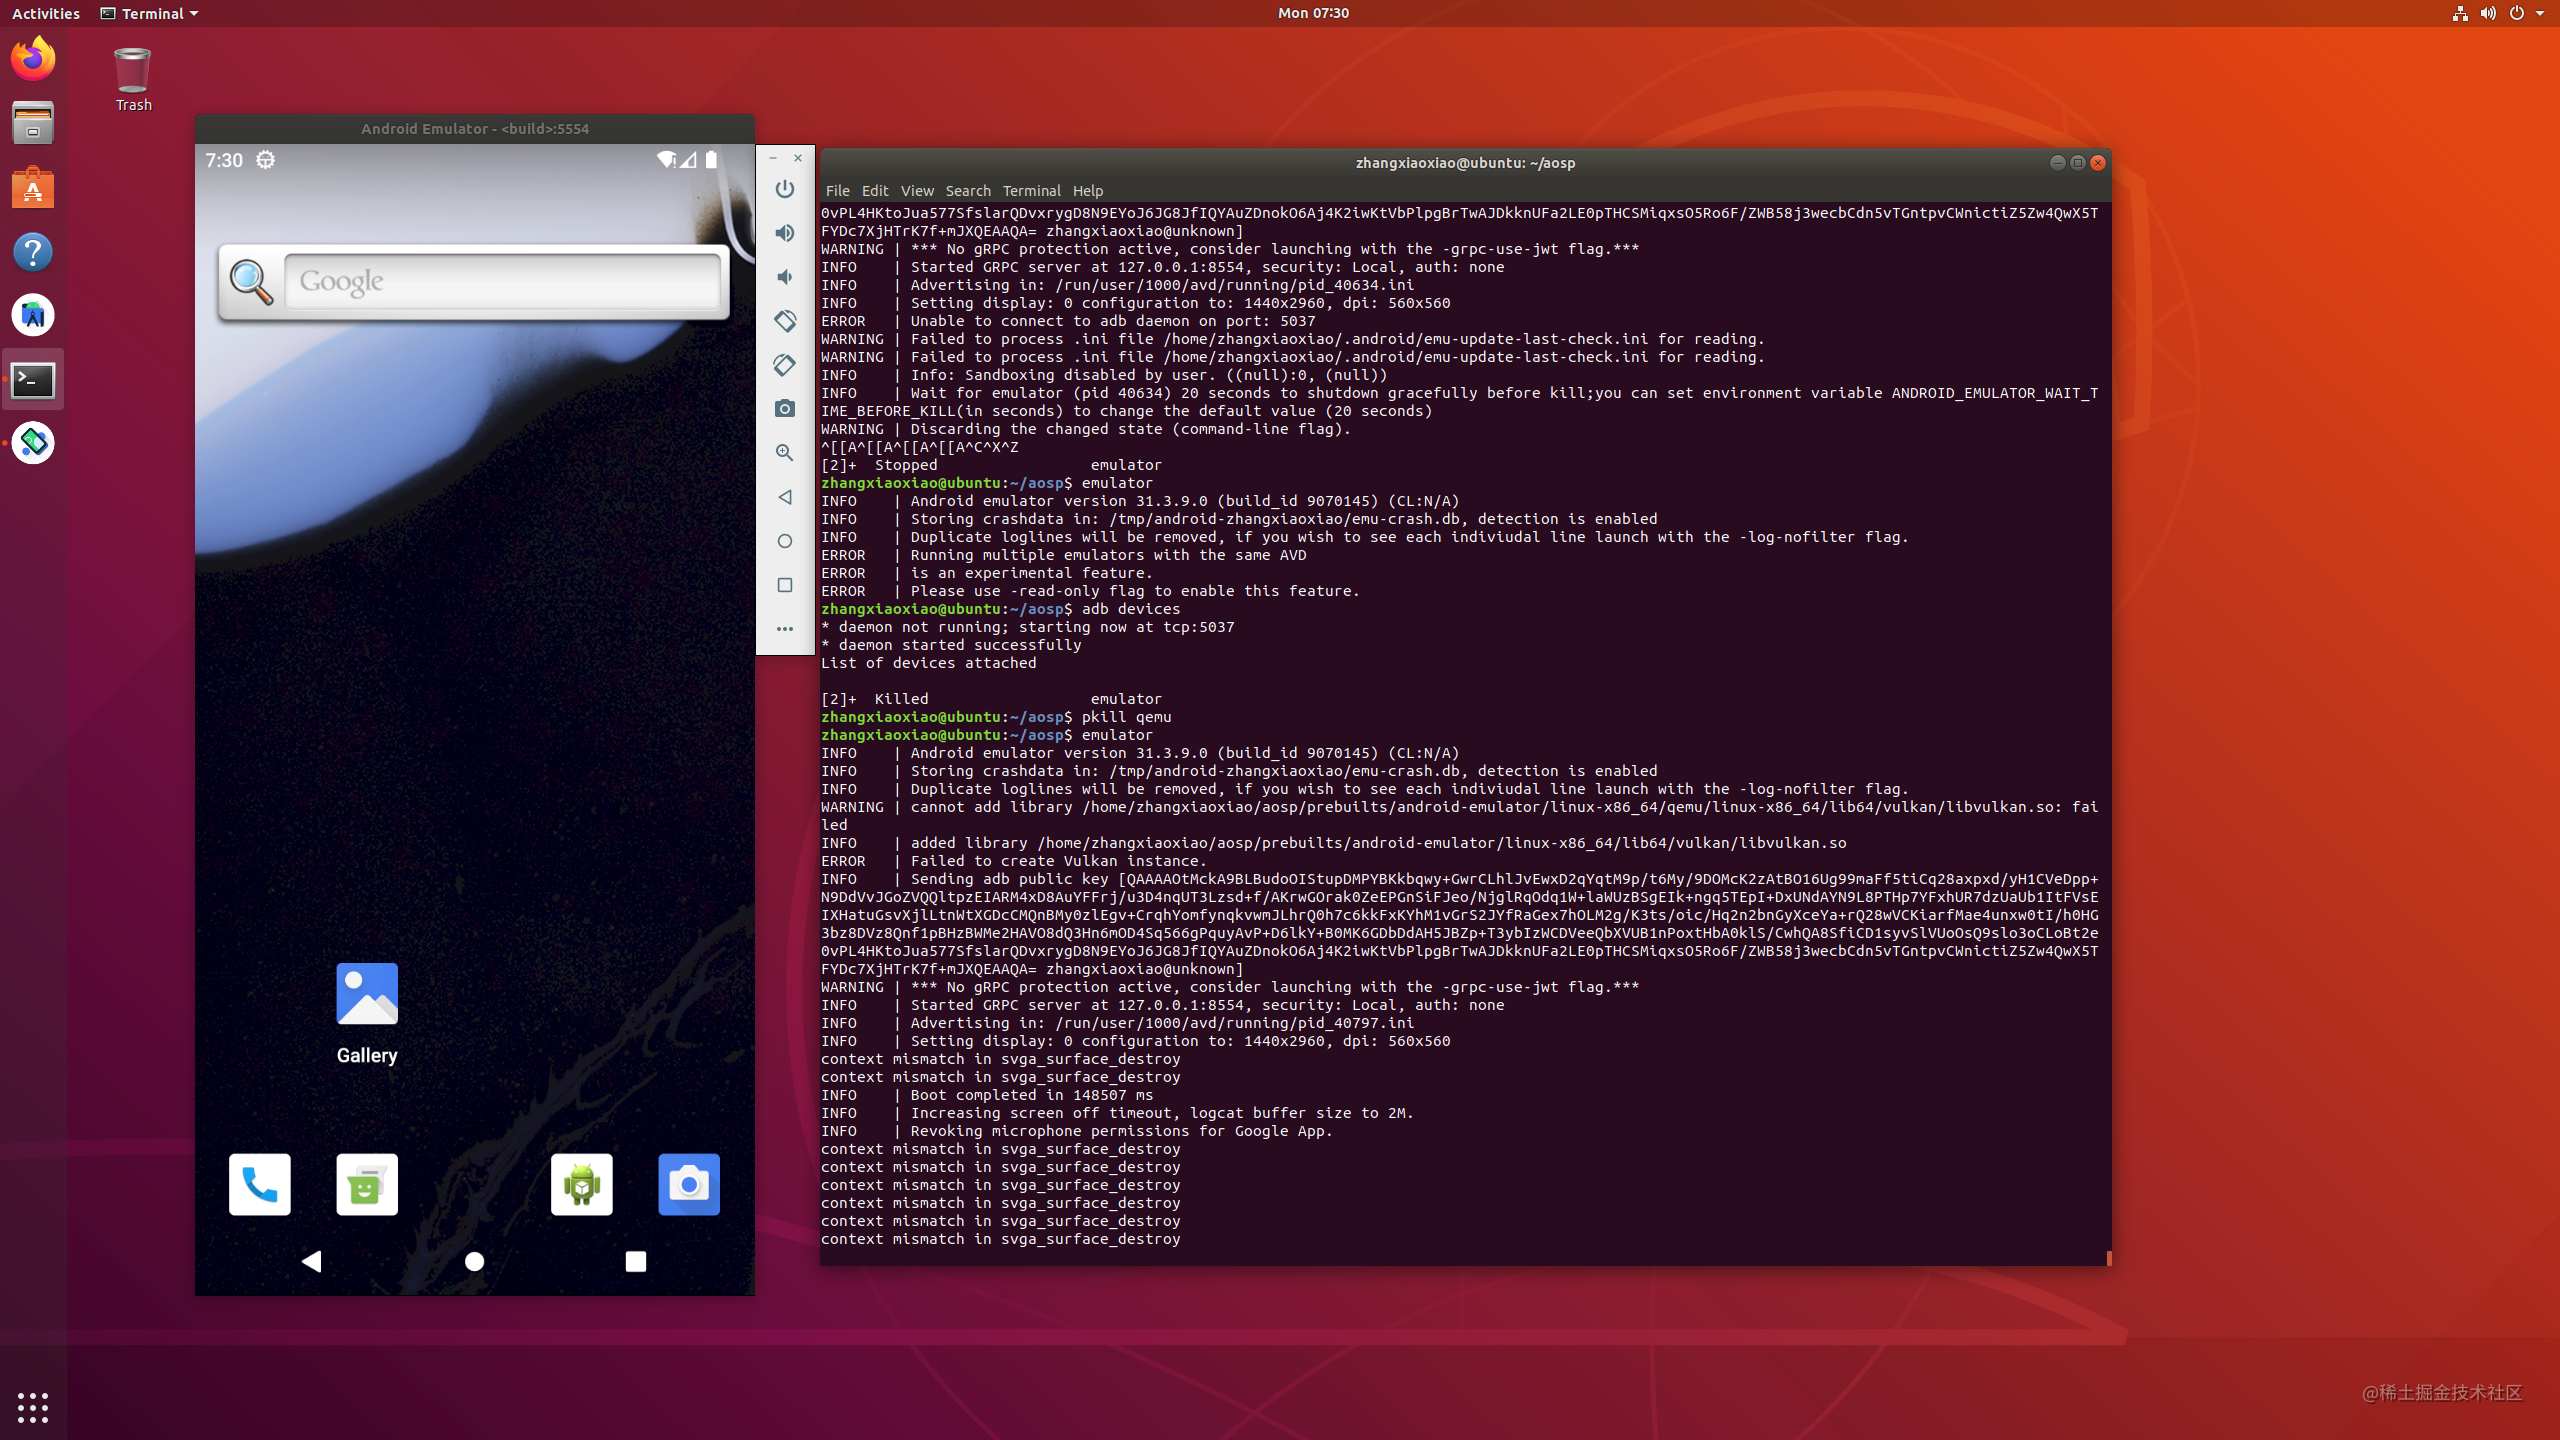Open the Camera app in the emulator

tap(688, 1184)
